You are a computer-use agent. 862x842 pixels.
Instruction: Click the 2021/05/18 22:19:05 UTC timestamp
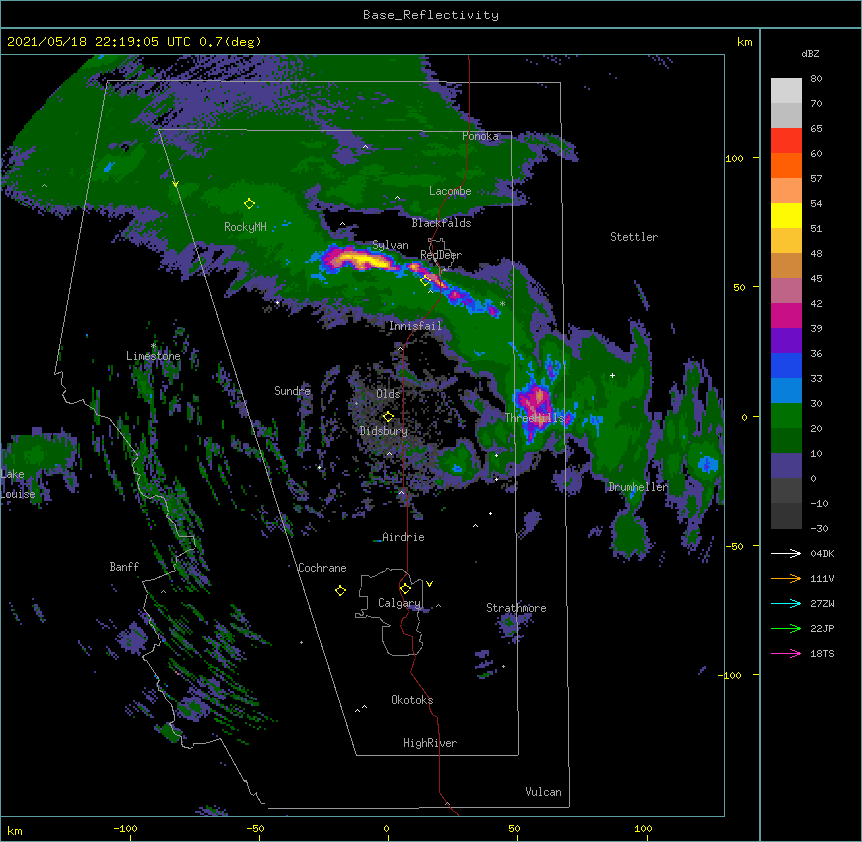134,42
